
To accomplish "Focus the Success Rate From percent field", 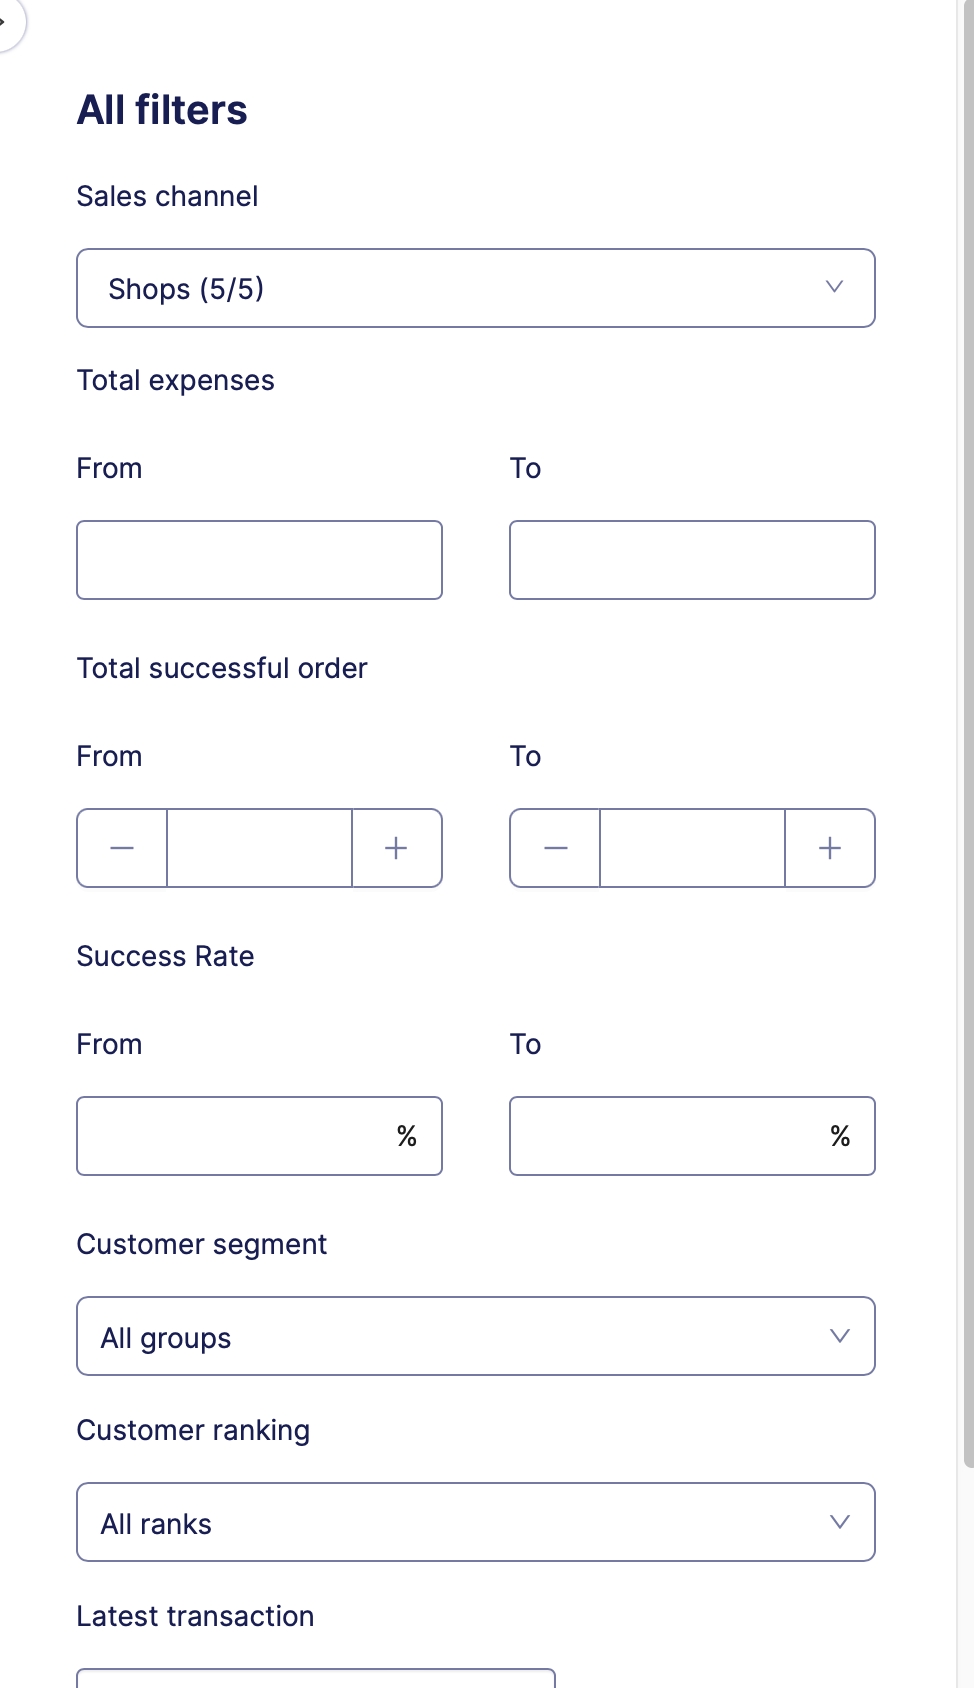I will pyautogui.click(x=235, y=1136).
